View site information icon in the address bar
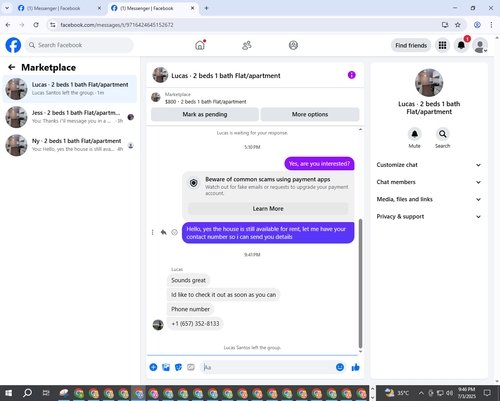The width and height of the screenshot is (500, 401). [x=53, y=25]
